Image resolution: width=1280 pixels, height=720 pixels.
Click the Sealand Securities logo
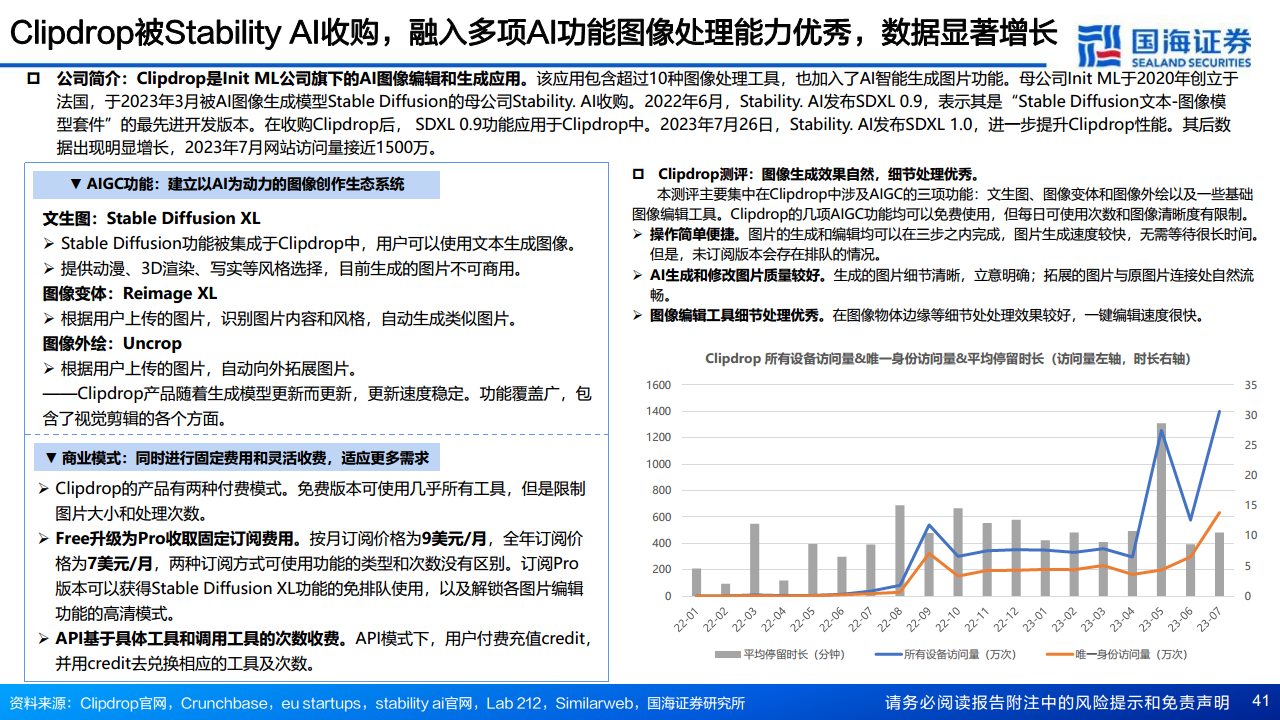point(1166,47)
